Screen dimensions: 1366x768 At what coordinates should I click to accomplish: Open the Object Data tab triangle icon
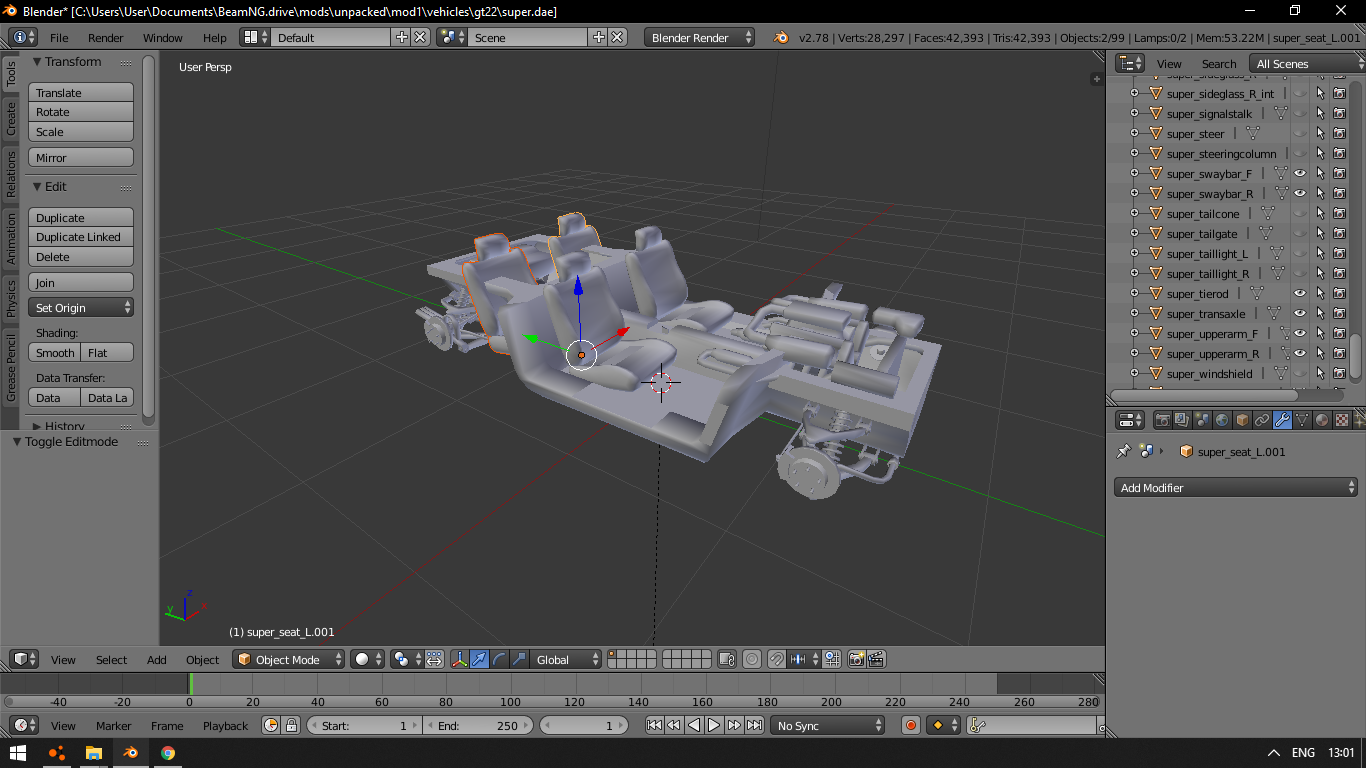(x=1302, y=420)
